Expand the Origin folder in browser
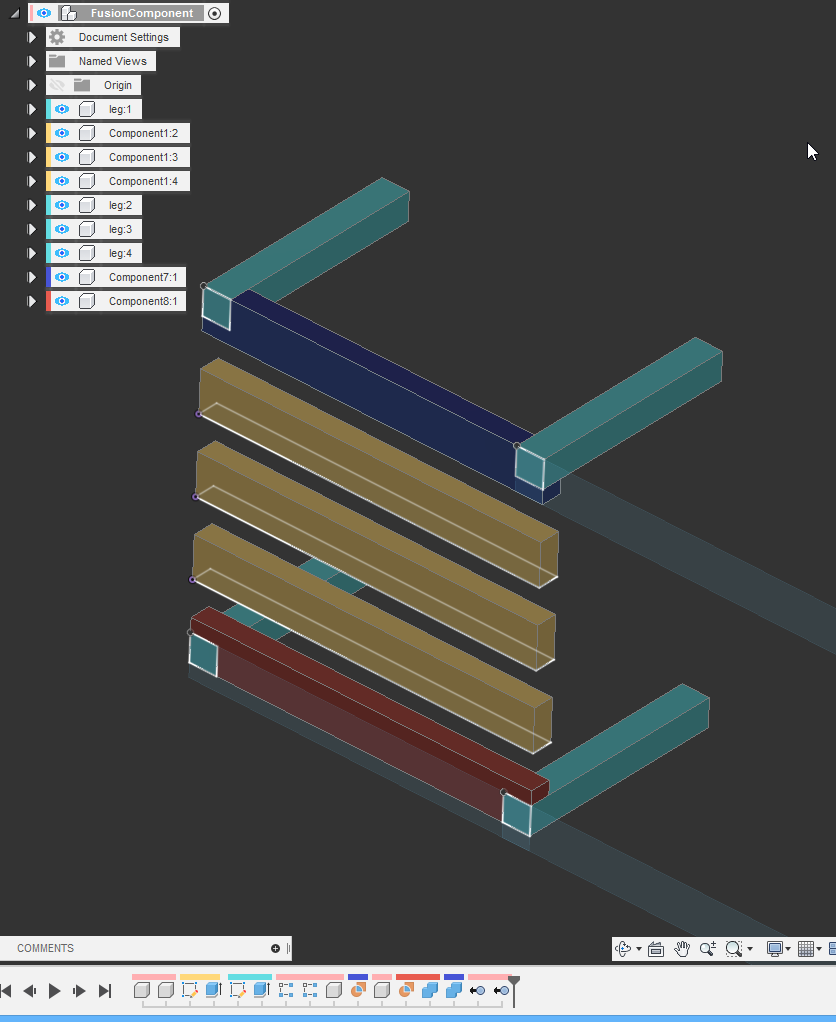Image resolution: width=836 pixels, height=1022 pixels. click(x=31, y=84)
